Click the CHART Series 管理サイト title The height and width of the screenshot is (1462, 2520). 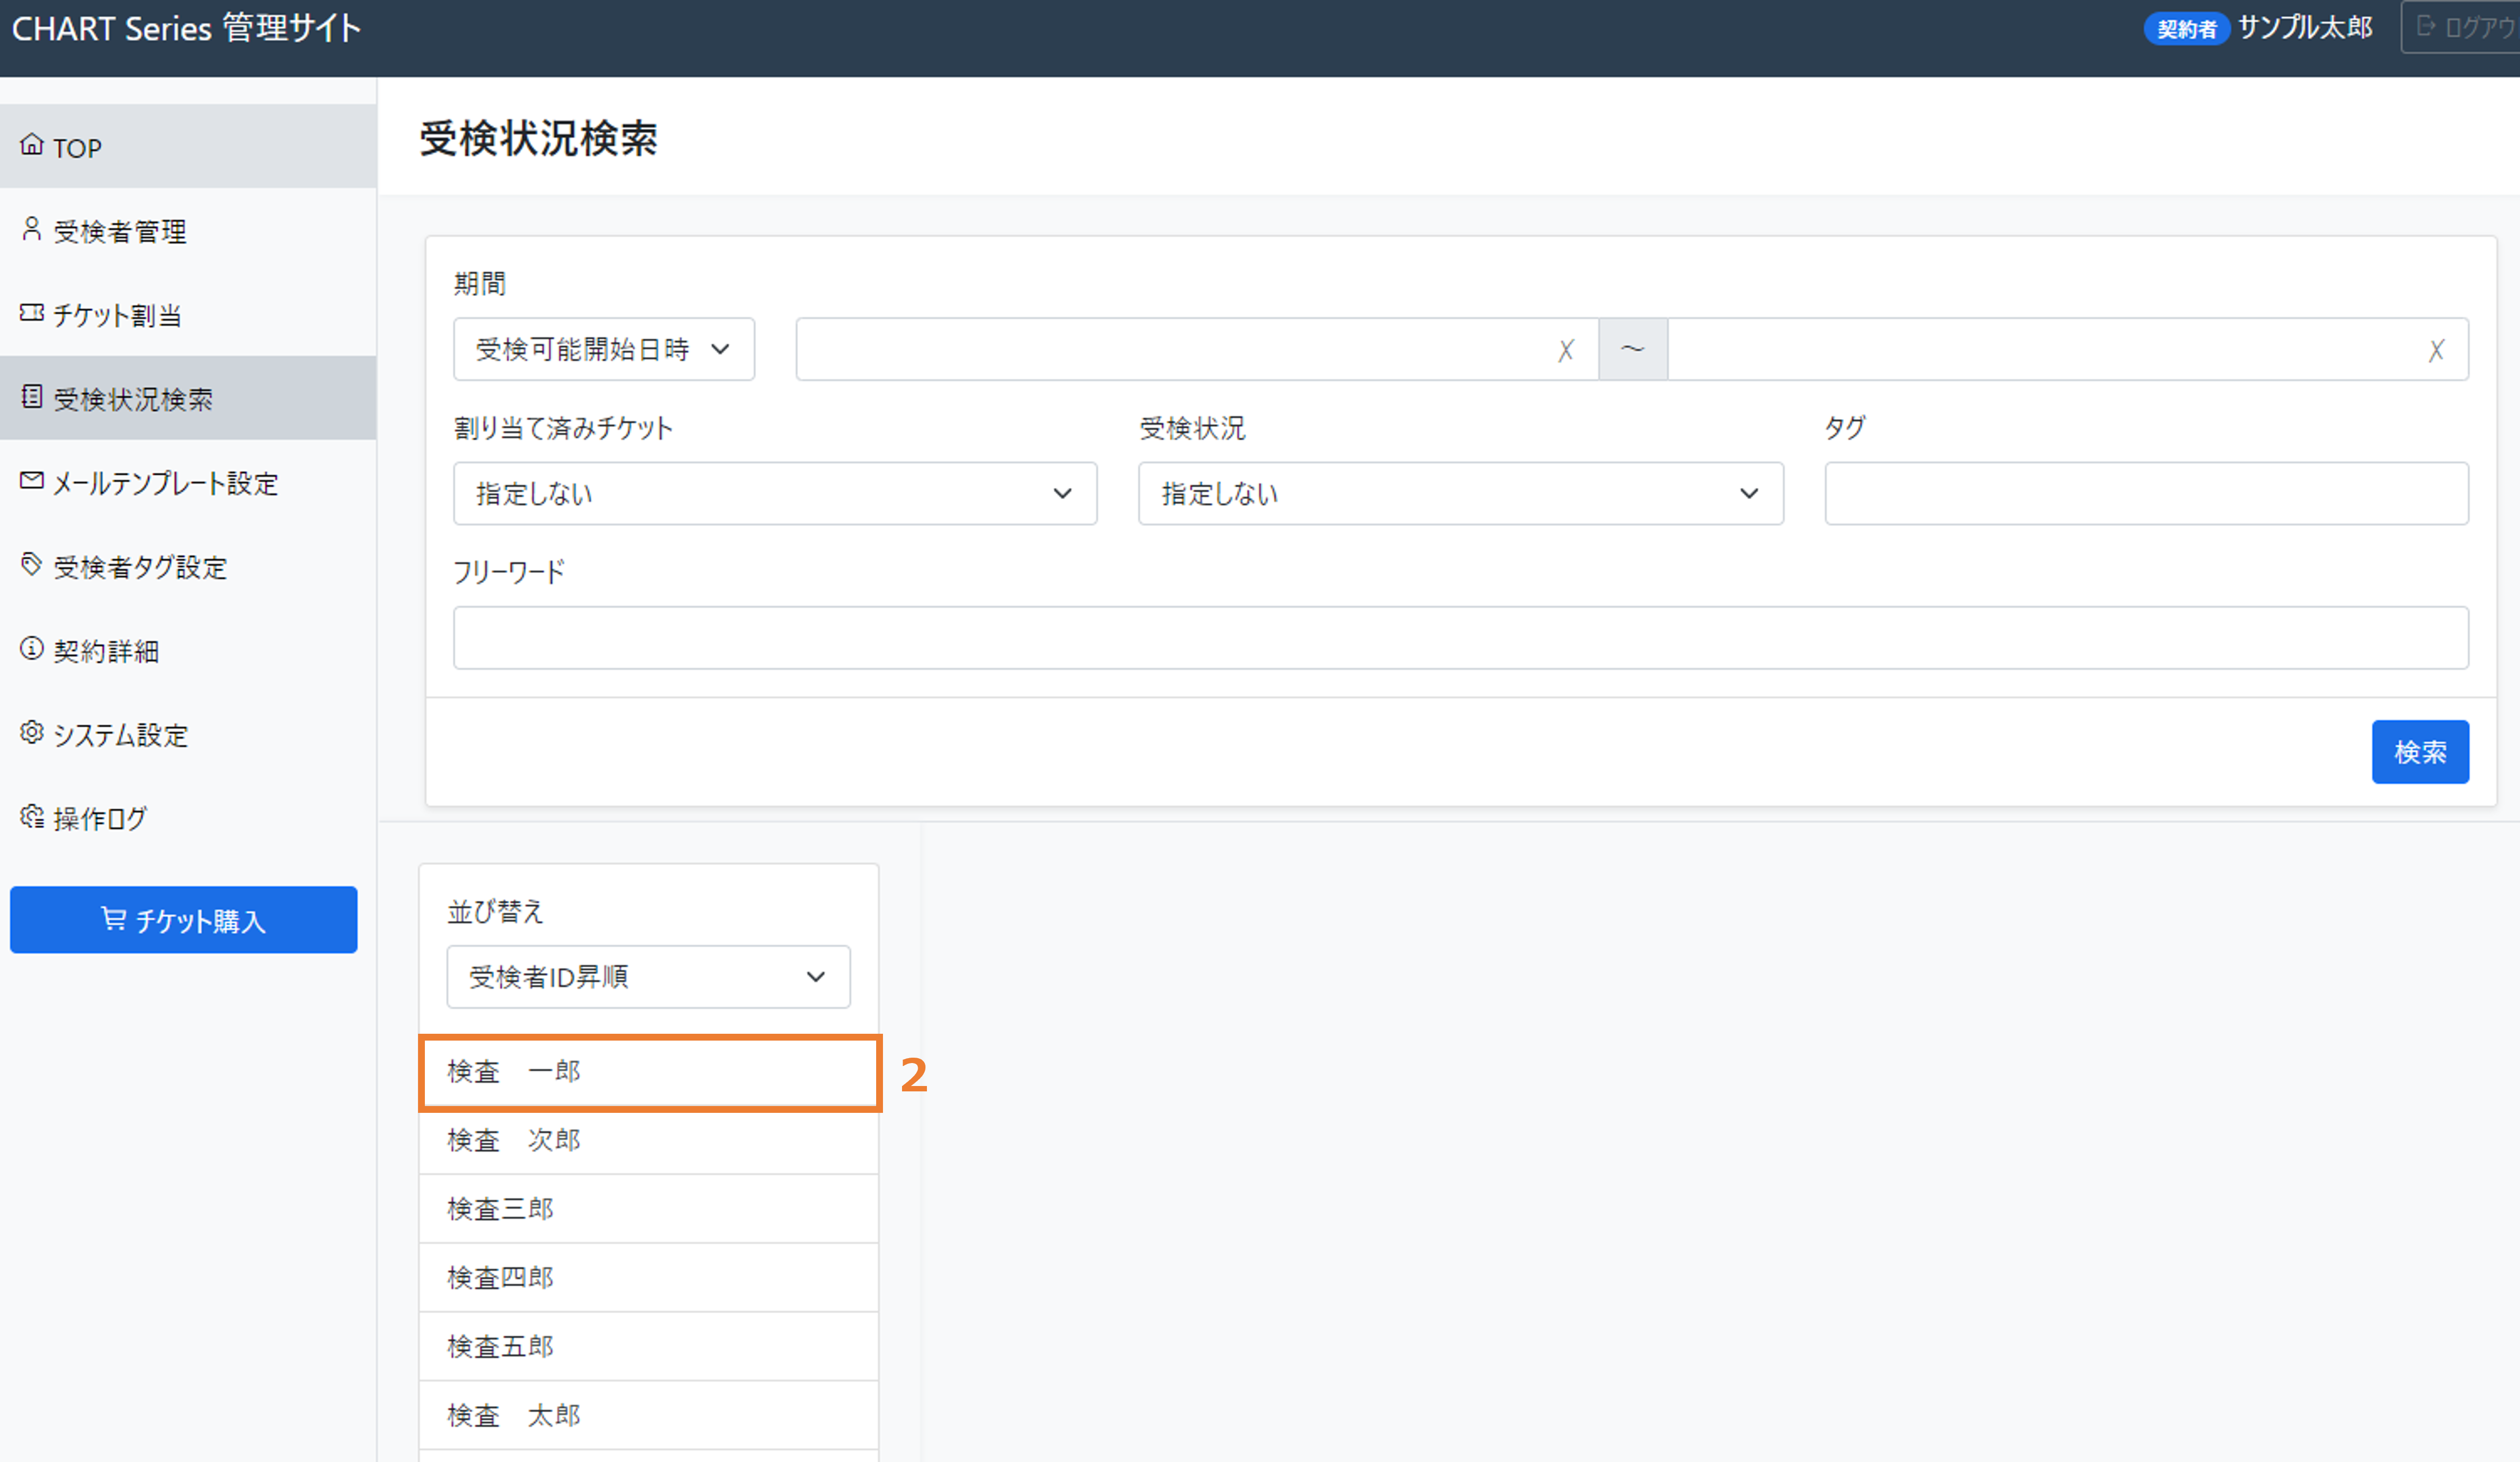186,28
